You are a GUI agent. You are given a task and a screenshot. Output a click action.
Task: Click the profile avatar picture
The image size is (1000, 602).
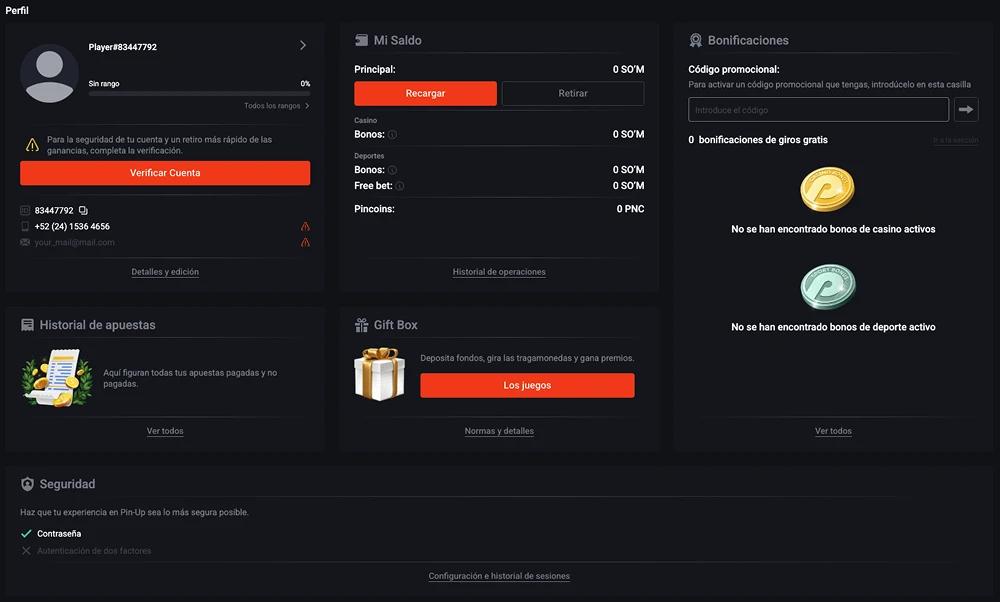click(50, 74)
